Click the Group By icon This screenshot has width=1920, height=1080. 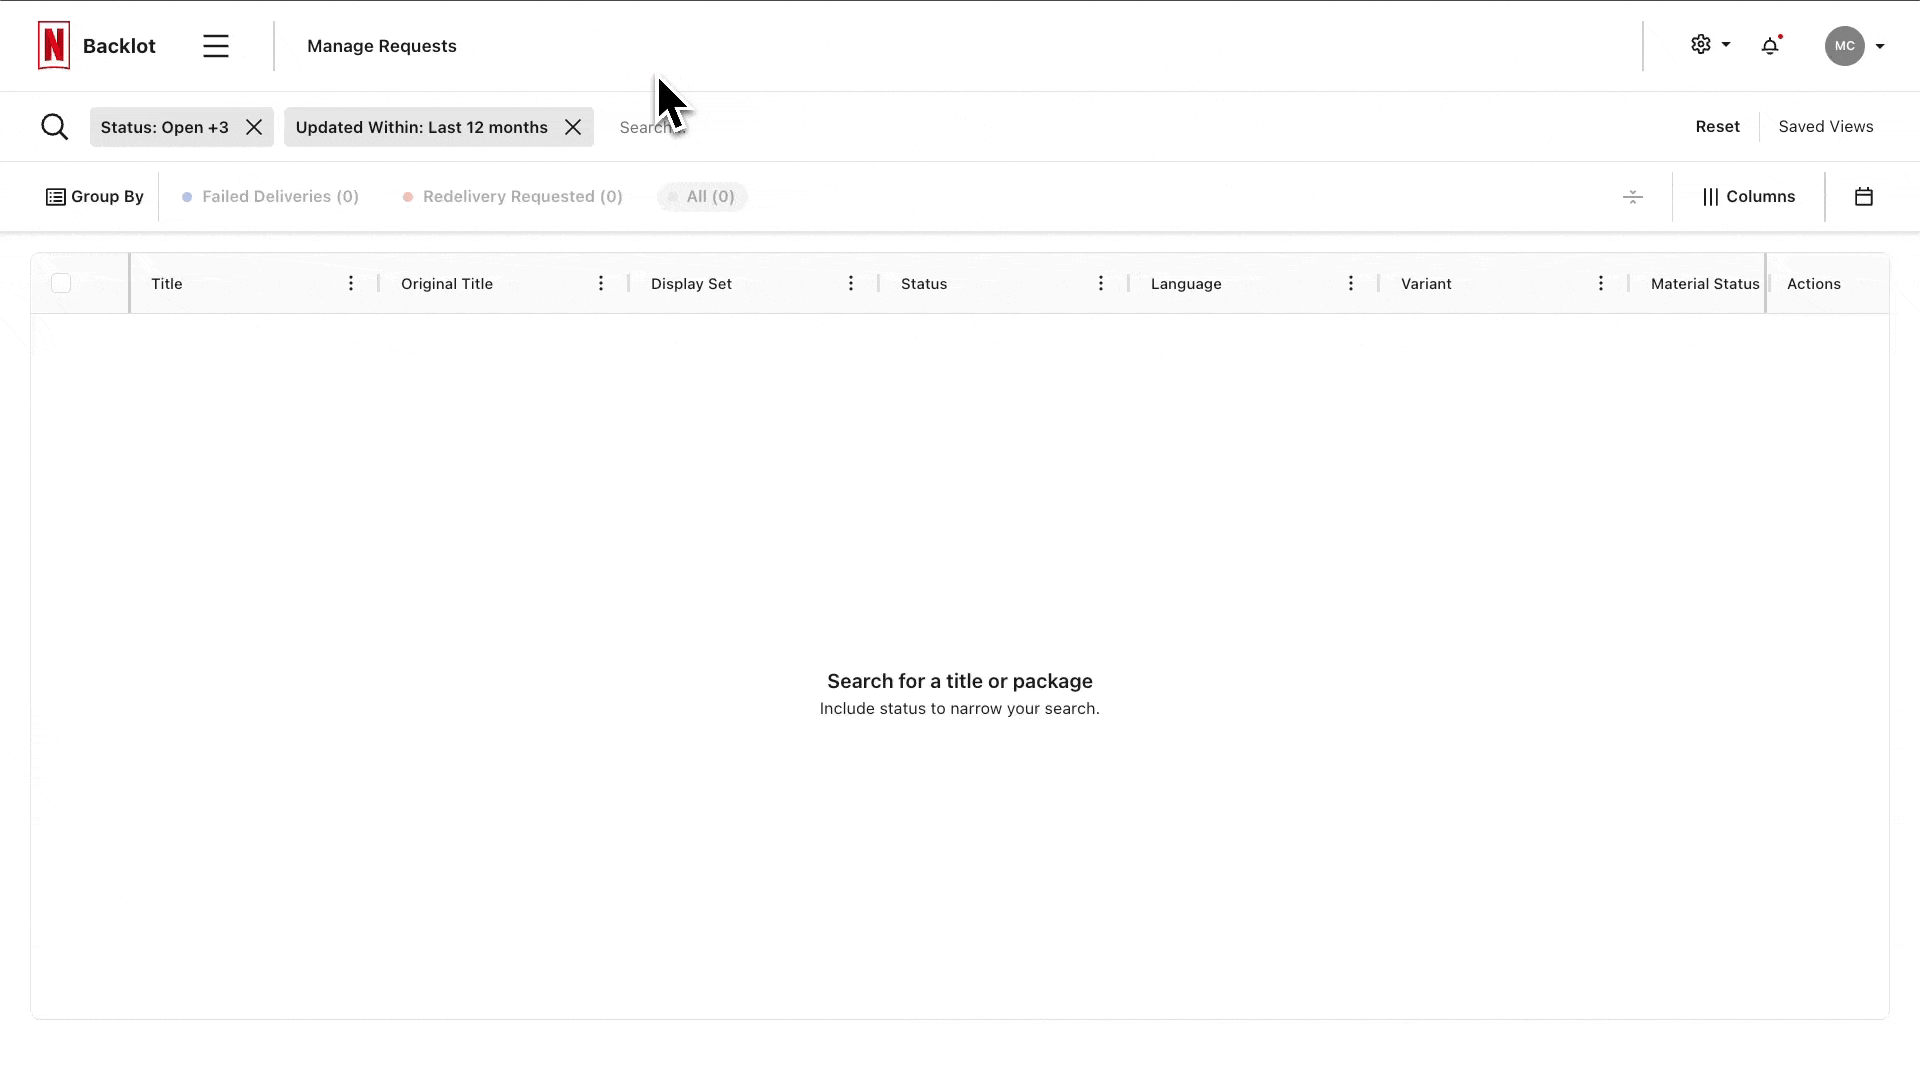pyautogui.click(x=56, y=196)
